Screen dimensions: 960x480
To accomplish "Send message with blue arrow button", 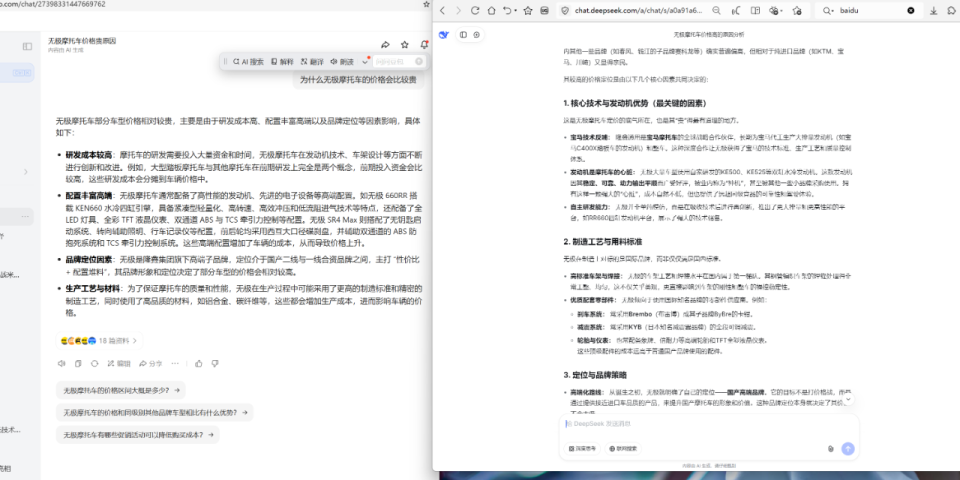I will tap(848, 449).
